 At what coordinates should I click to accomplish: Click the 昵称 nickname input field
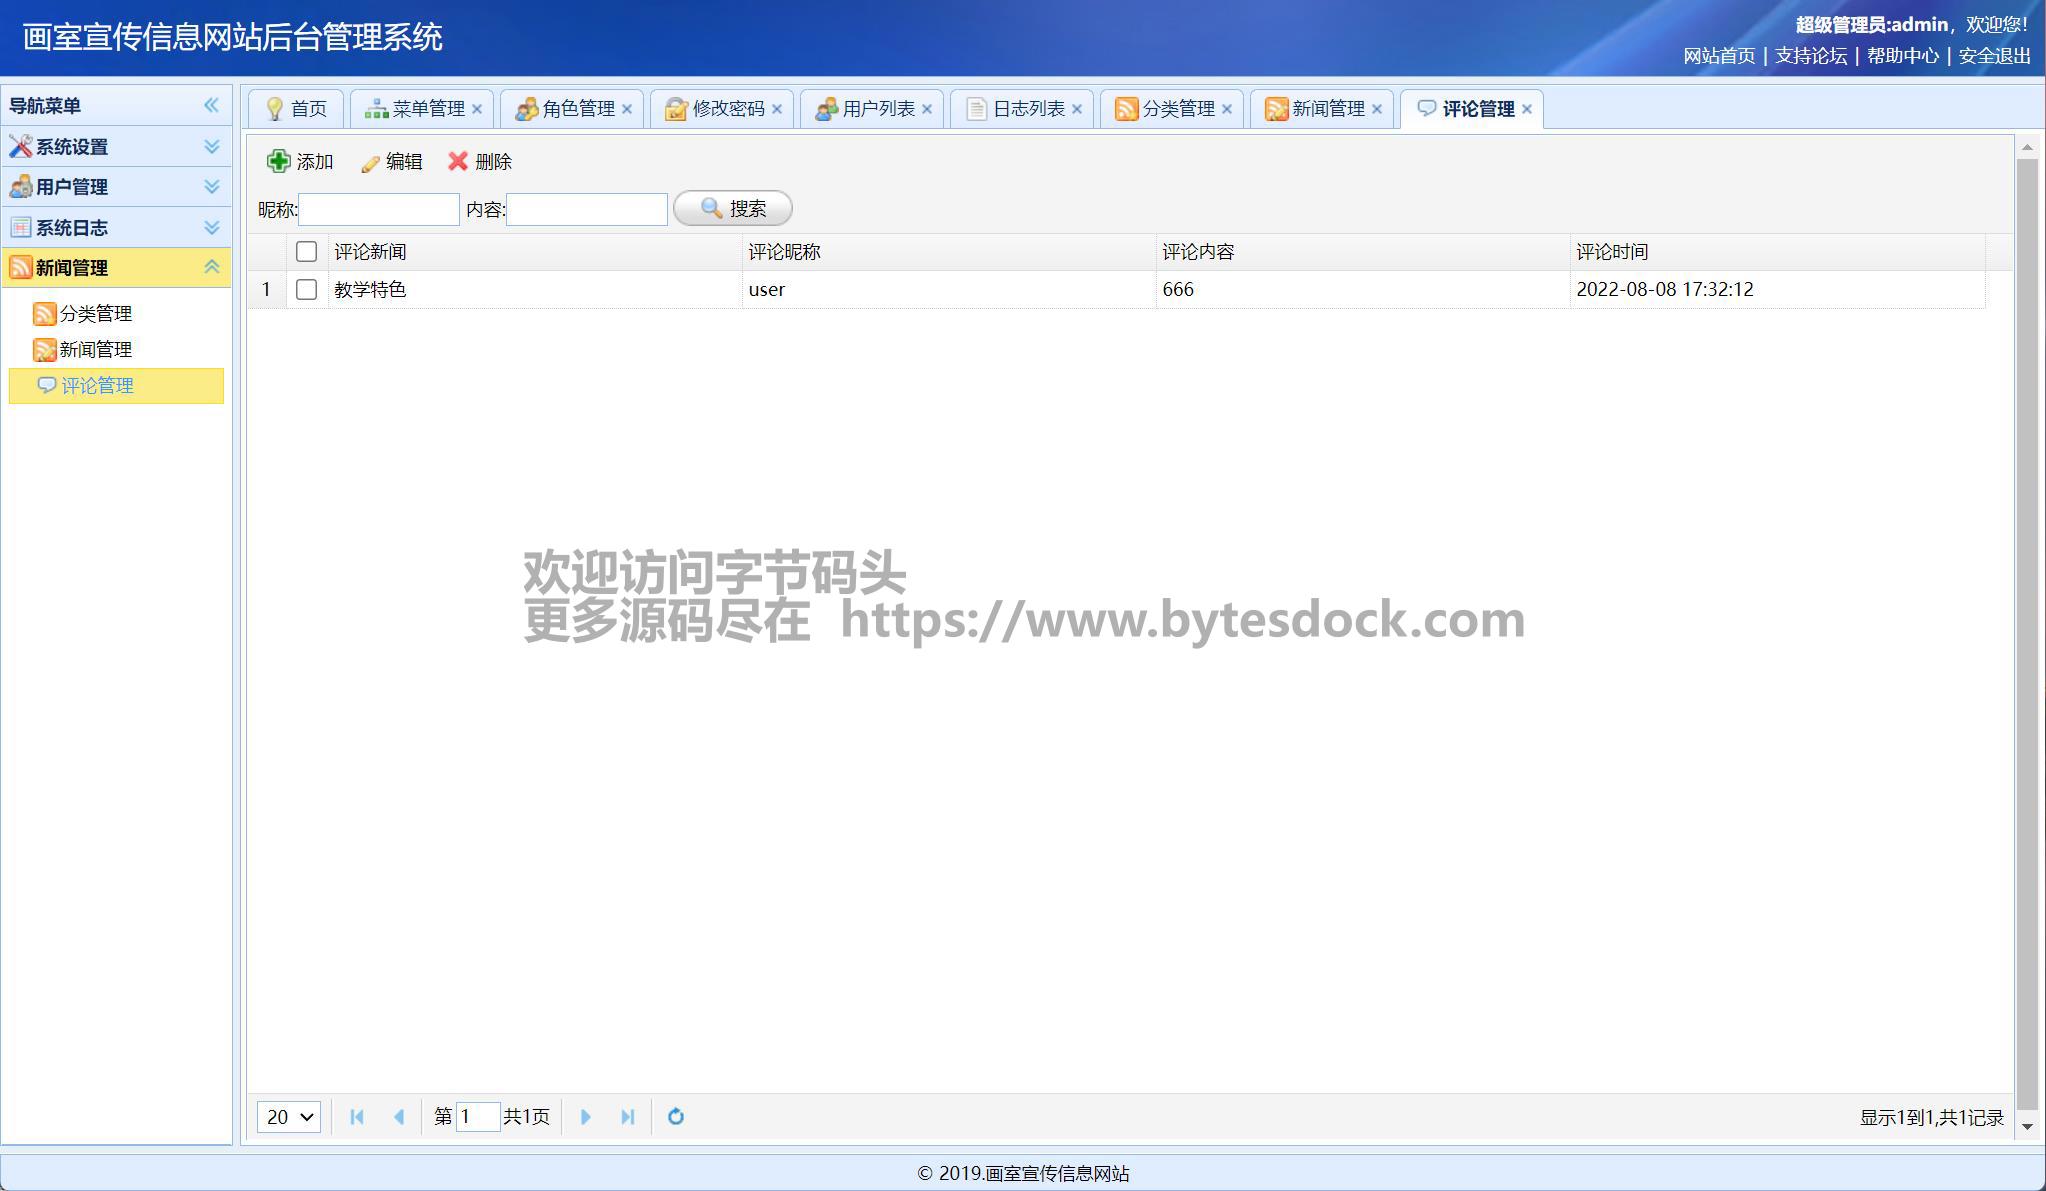379,209
